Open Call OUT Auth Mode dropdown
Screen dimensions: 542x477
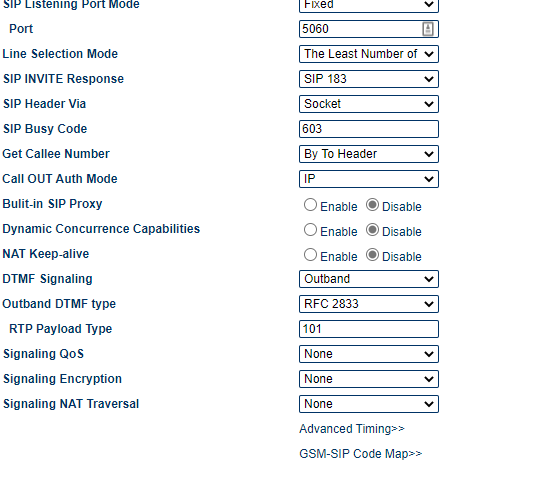click(369, 179)
